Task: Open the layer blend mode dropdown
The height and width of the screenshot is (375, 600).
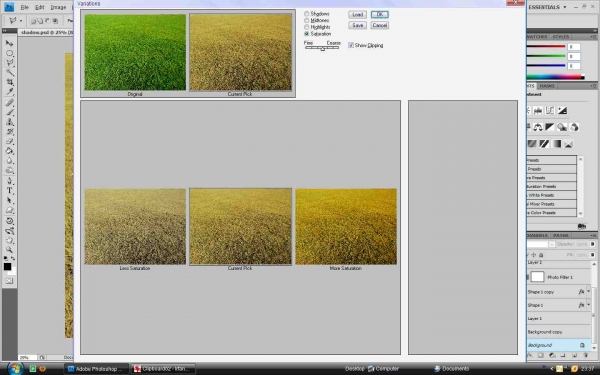Action: (541, 244)
